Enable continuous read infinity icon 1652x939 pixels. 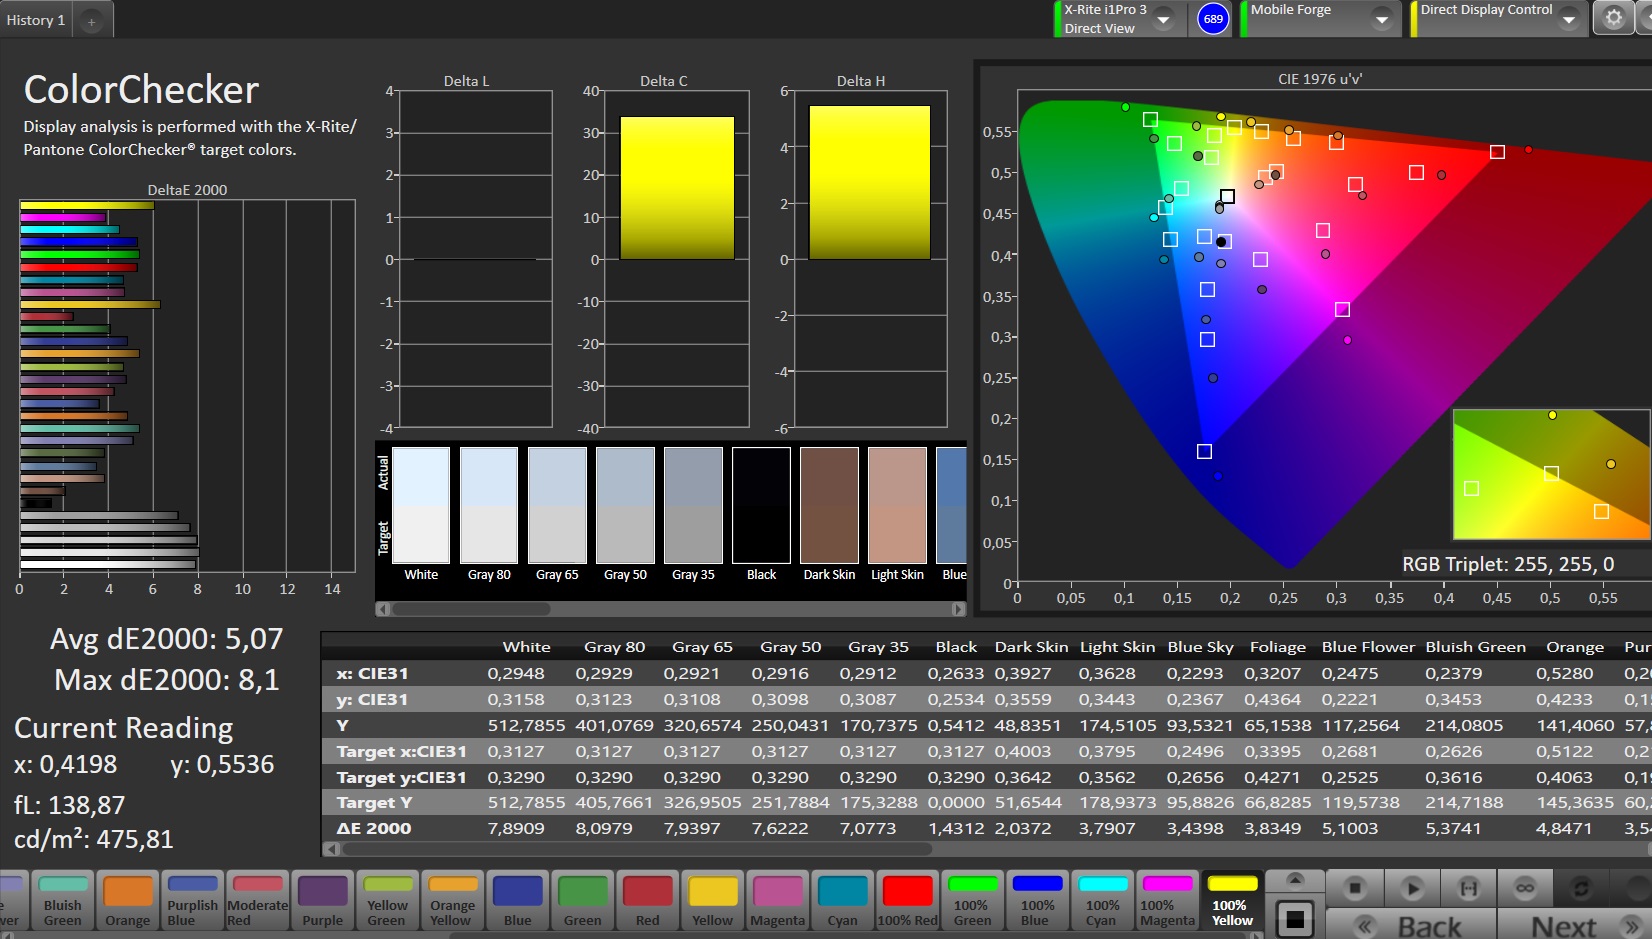(1524, 888)
